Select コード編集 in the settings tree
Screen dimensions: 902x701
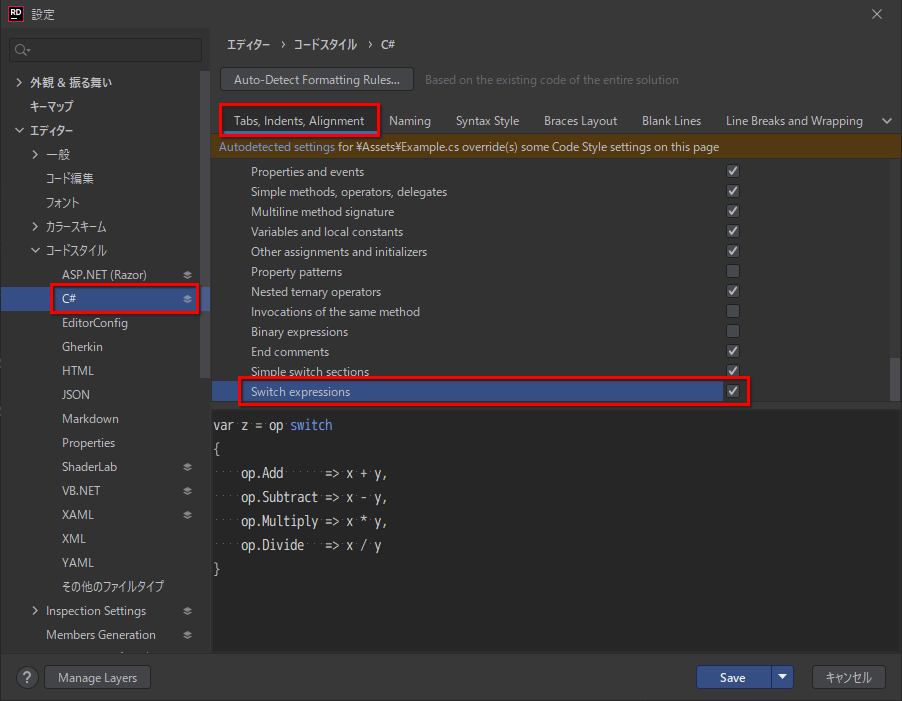tap(69, 179)
